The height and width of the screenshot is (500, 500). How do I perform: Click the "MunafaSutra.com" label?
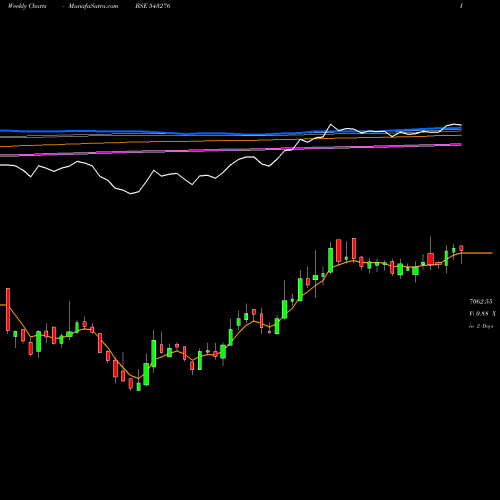click(93, 6)
